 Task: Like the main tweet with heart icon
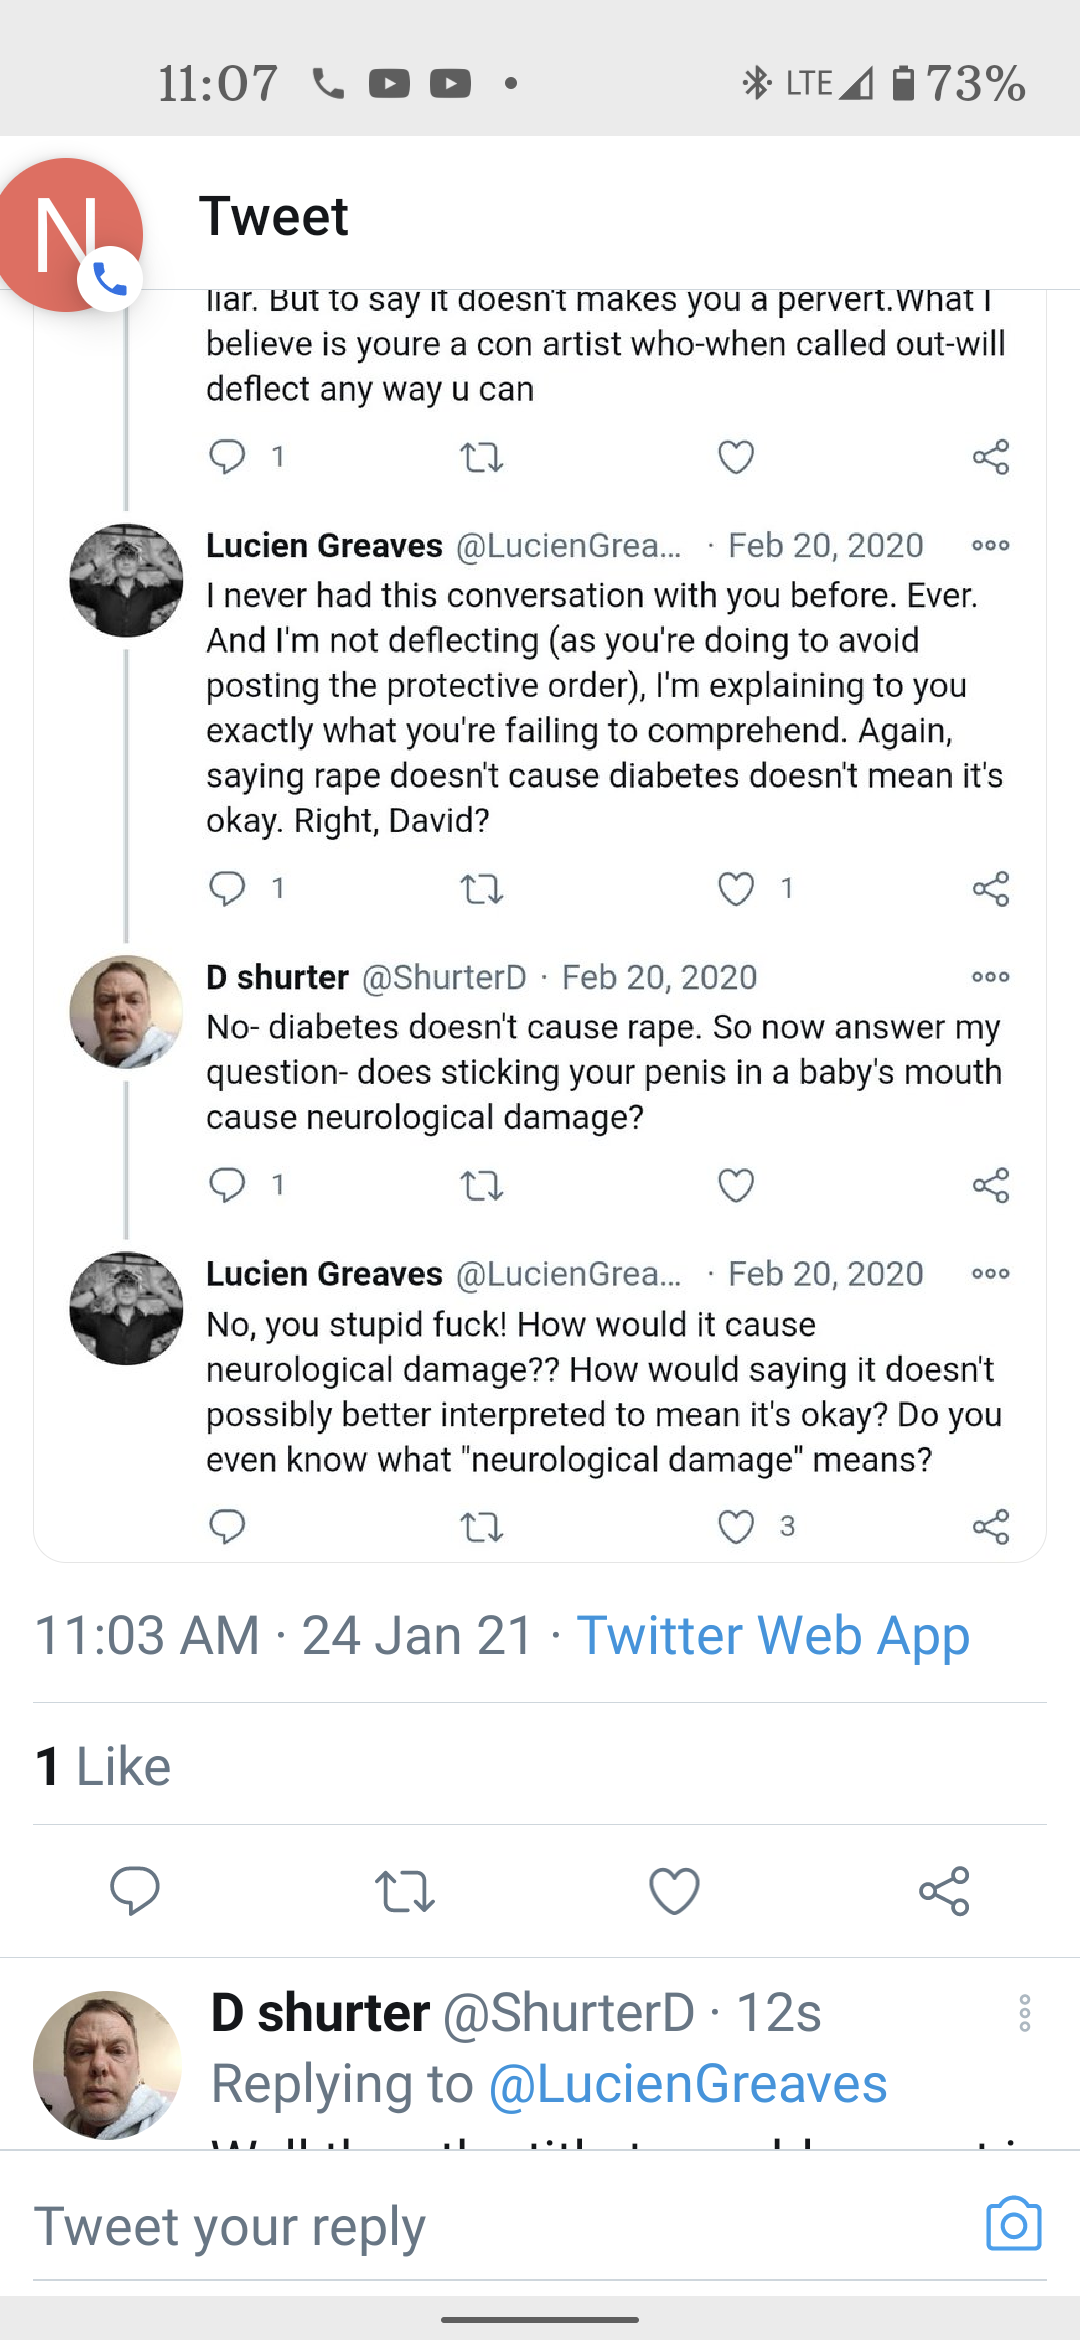tap(674, 1891)
